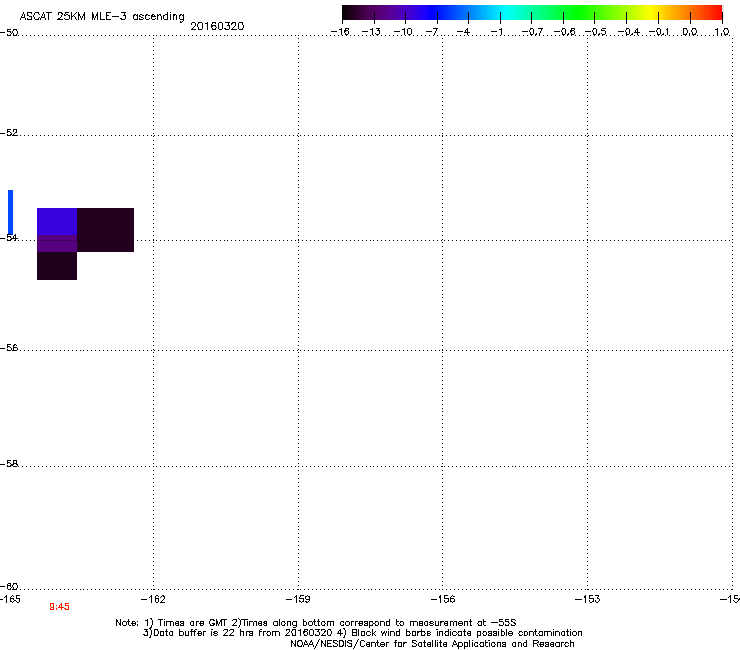This screenshot has width=740, height=650.
Task: Click the -0.4 color scale label
Action: [x=628, y=32]
